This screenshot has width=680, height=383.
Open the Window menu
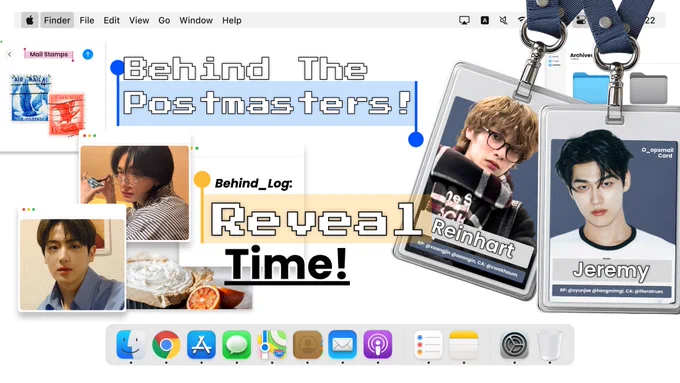(x=196, y=20)
